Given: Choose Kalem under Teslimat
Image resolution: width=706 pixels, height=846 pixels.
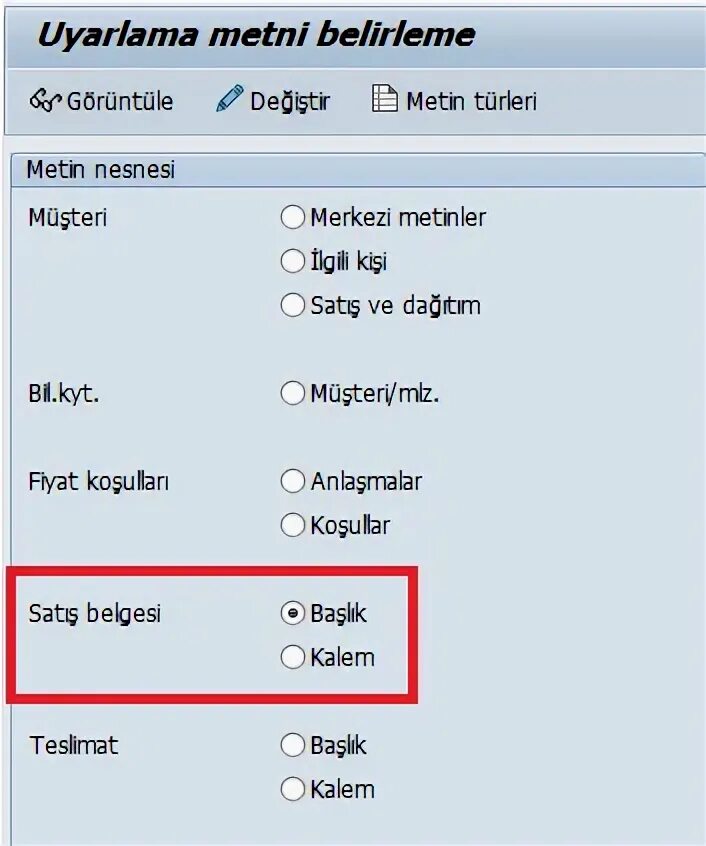Looking at the screenshot, I should coord(292,789).
